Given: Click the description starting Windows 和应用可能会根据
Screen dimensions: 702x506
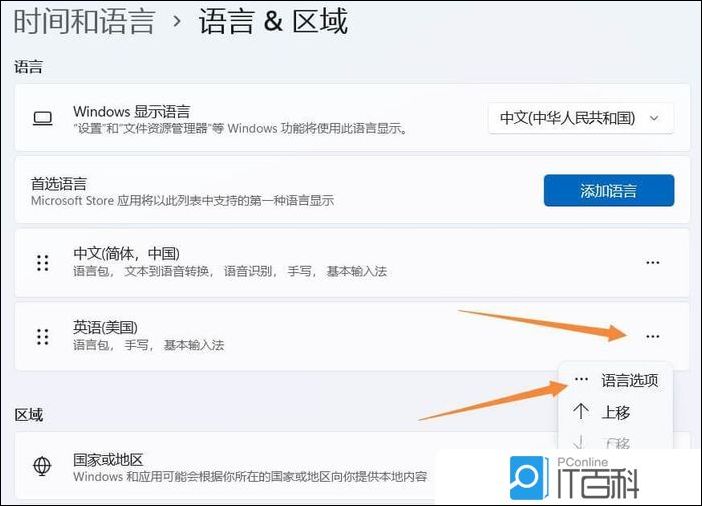Looking at the screenshot, I should pyautogui.click(x=250, y=476).
